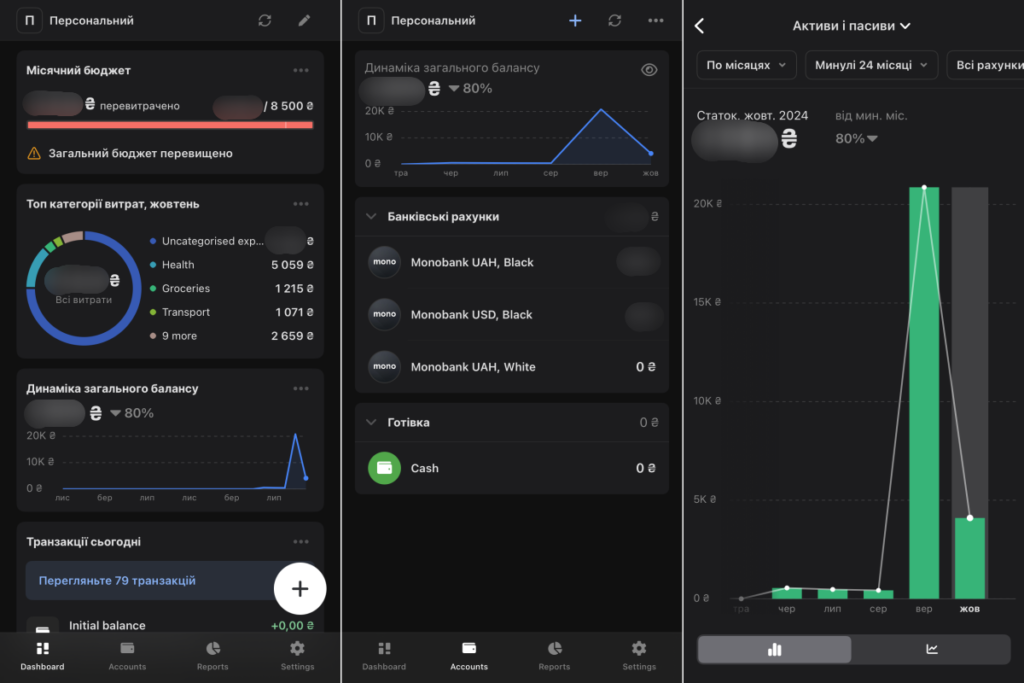Open the 'Минулі 24 місяці' range dropdown
1024x683 pixels.
[x=870, y=65]
